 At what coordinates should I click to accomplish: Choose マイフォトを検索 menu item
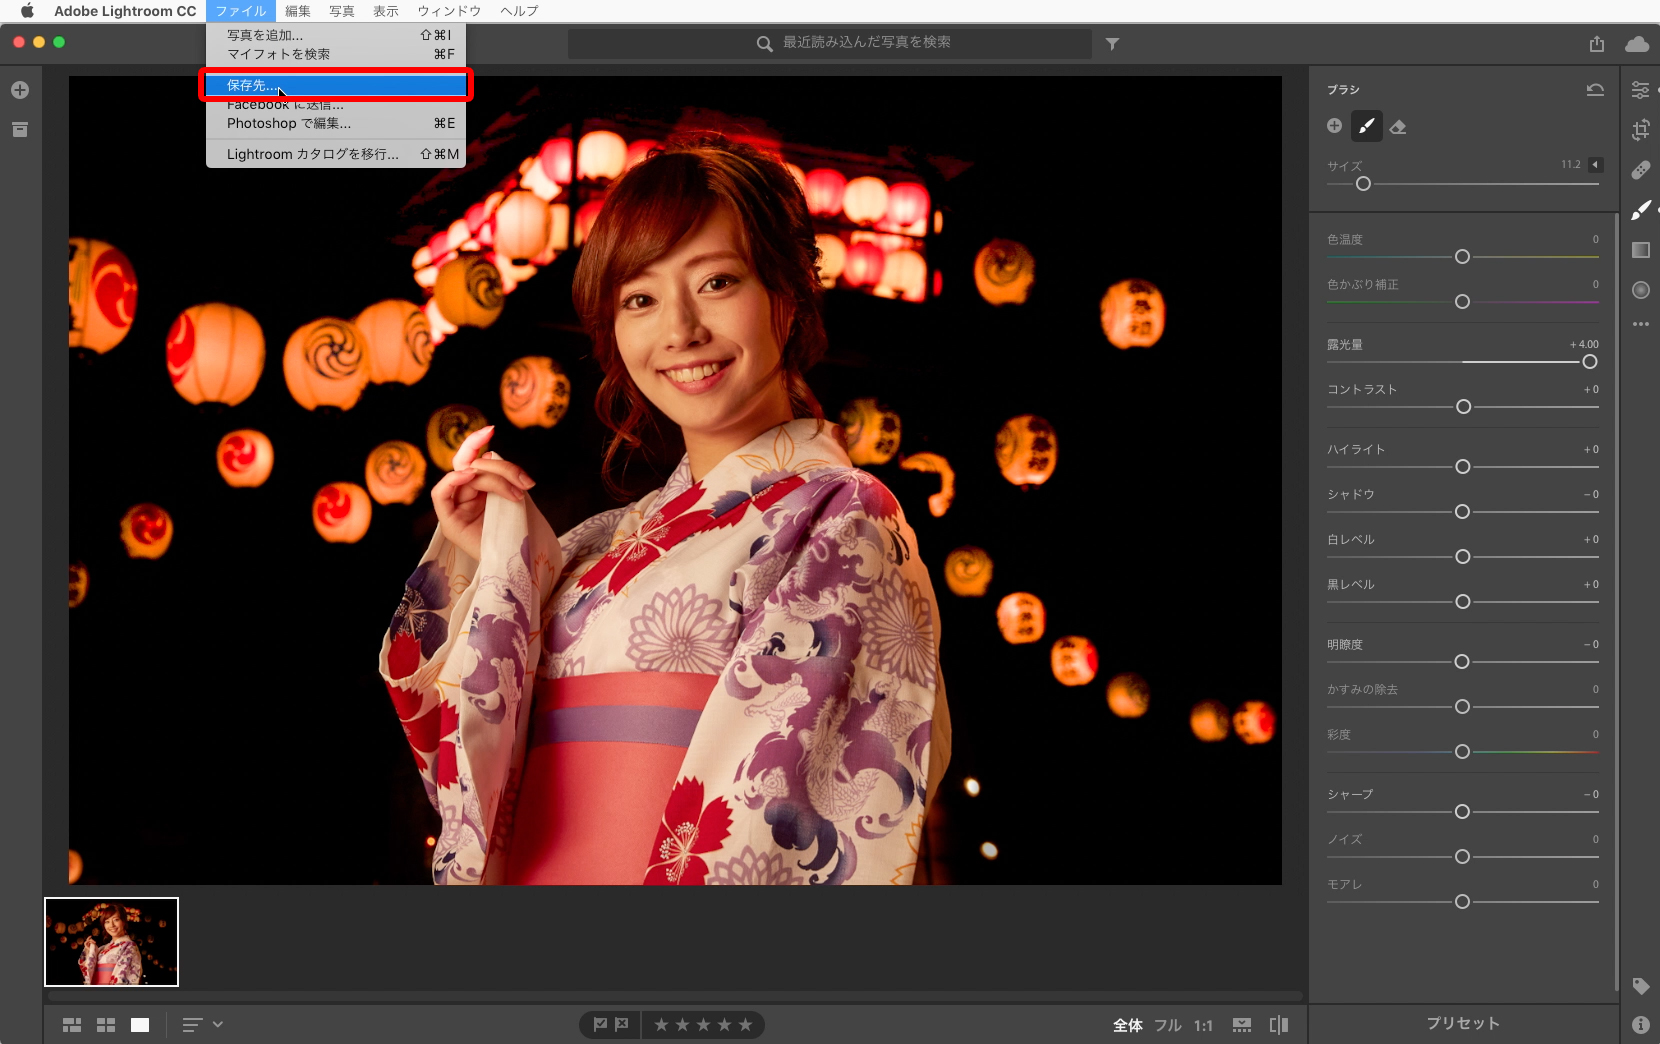pos(336,54)
